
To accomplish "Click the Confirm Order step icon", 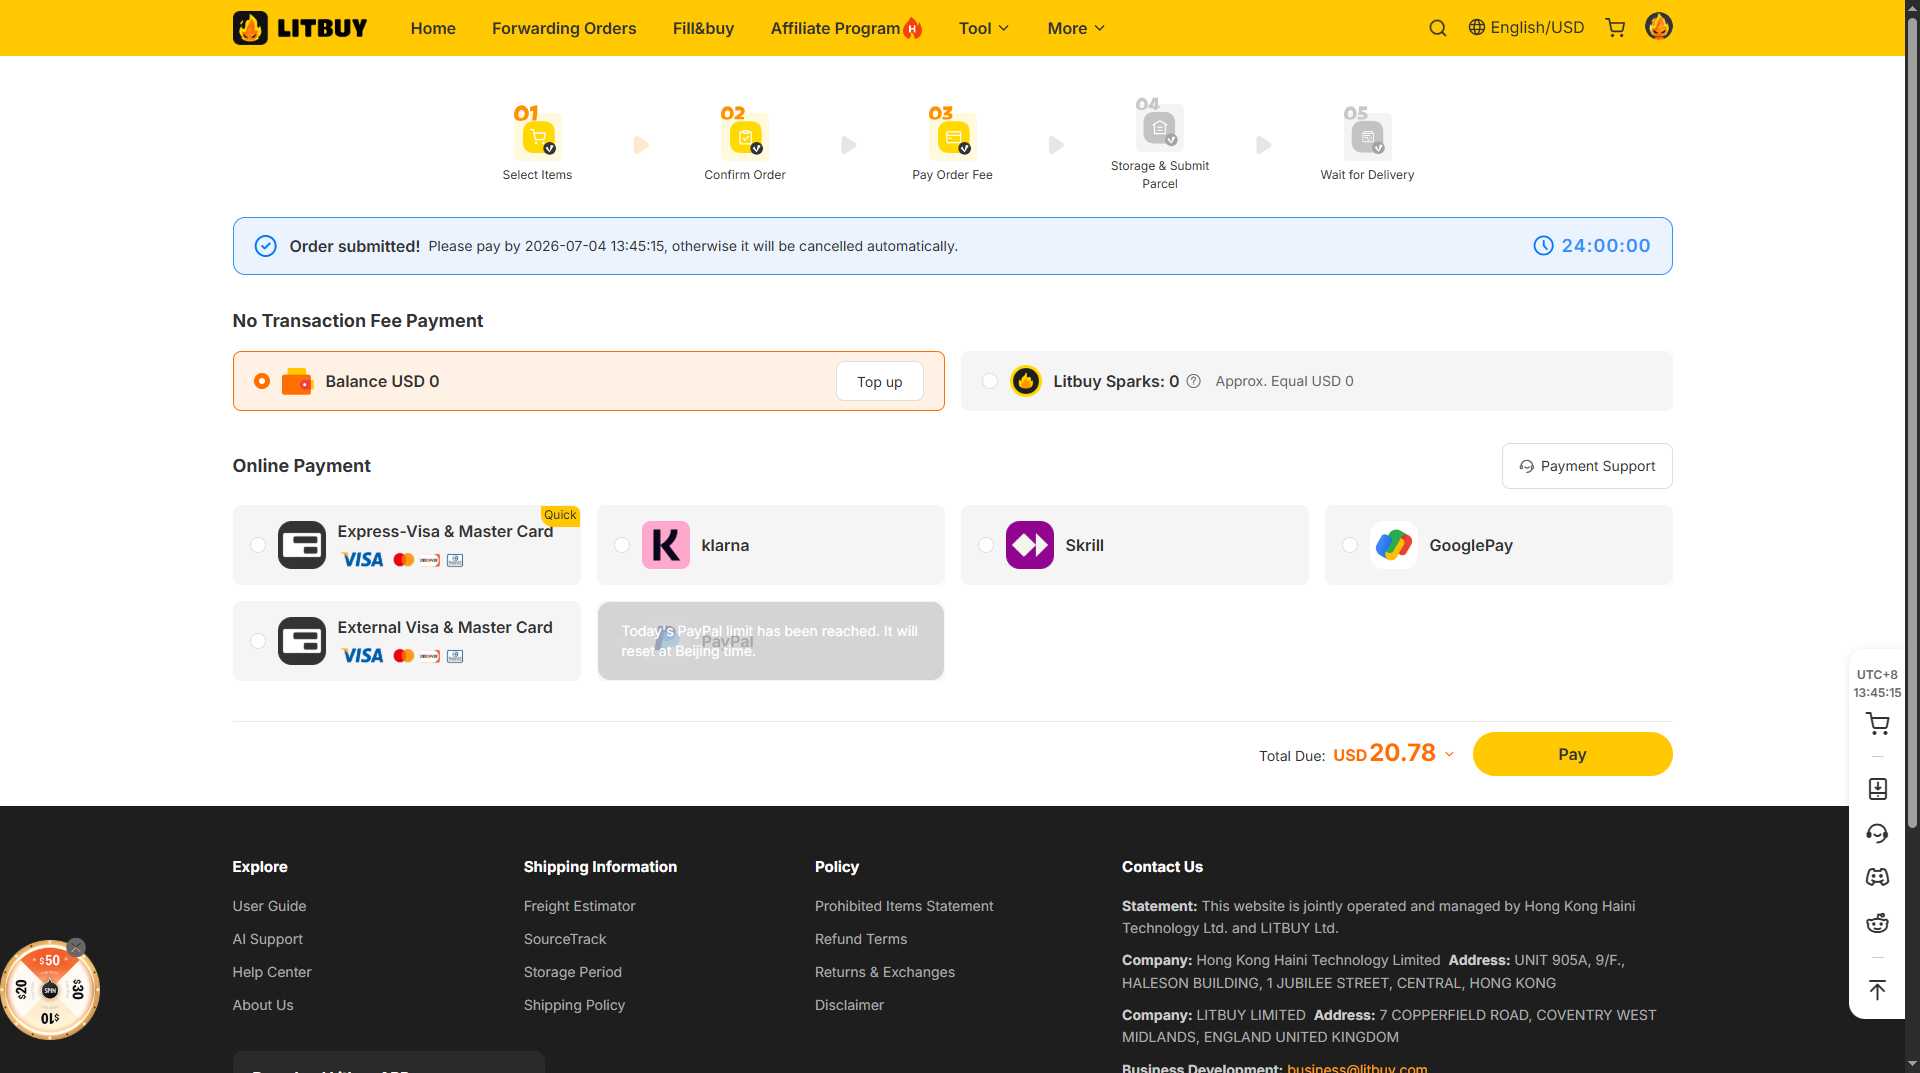I will pyautogui.click(x=745, y=136).
